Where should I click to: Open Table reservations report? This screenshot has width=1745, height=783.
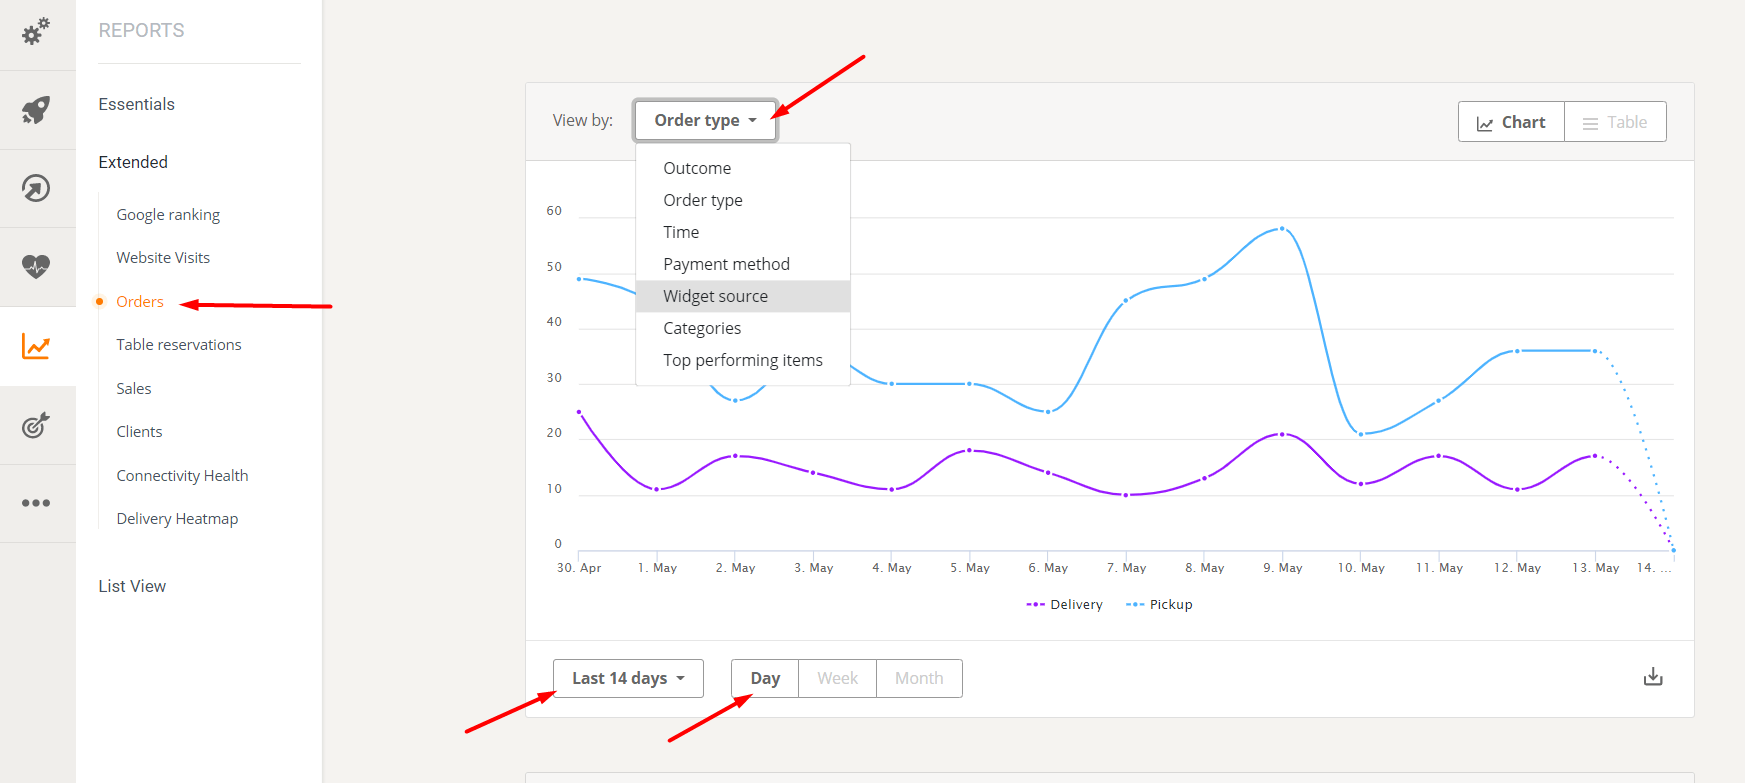pos(179,344)
